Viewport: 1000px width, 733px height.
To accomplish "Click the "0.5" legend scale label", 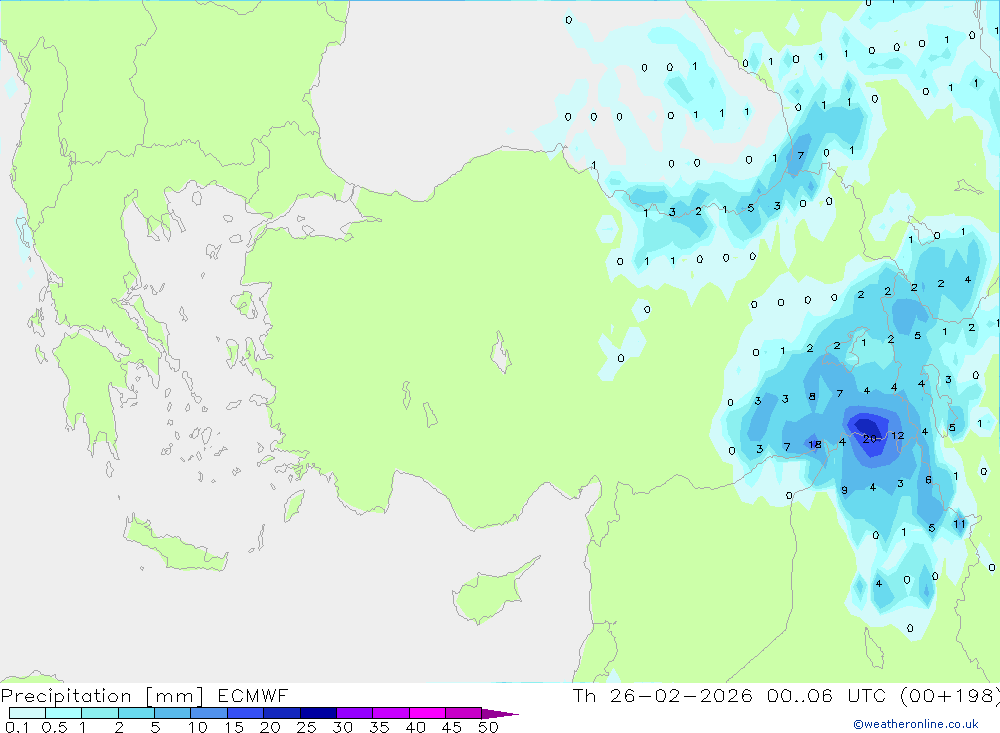I will click(54, 727).
